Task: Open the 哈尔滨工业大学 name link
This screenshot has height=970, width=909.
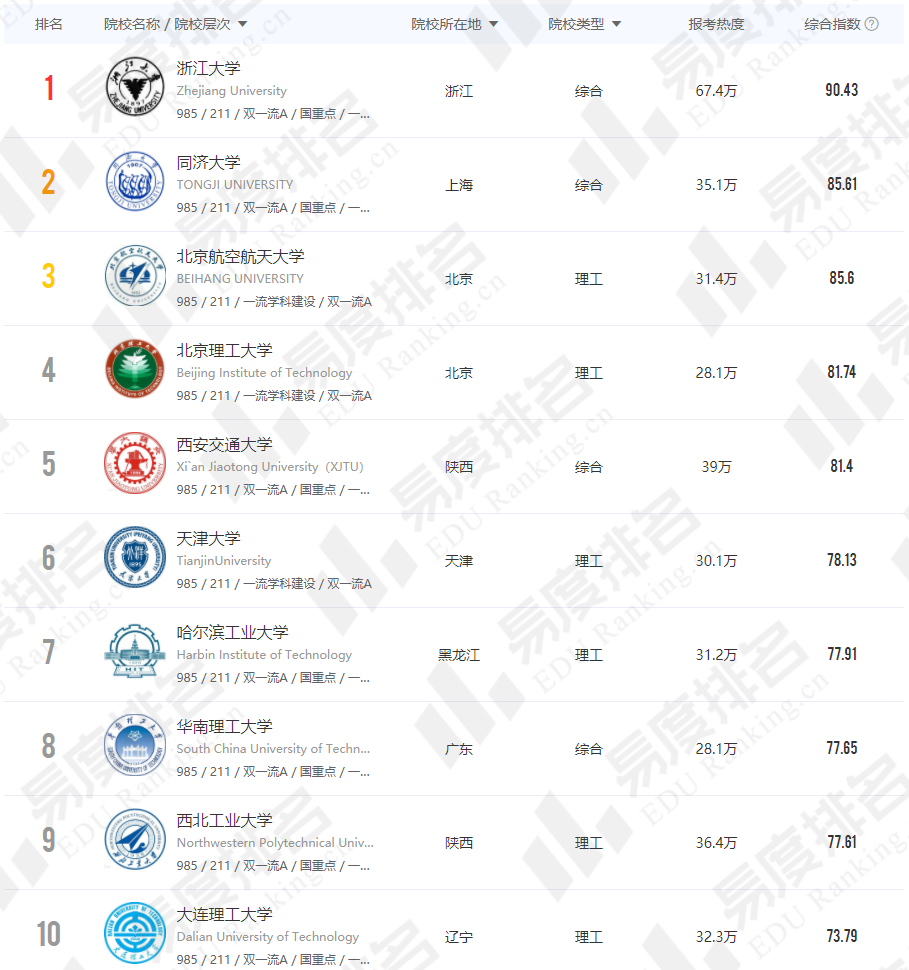Action: click(232, 633)
